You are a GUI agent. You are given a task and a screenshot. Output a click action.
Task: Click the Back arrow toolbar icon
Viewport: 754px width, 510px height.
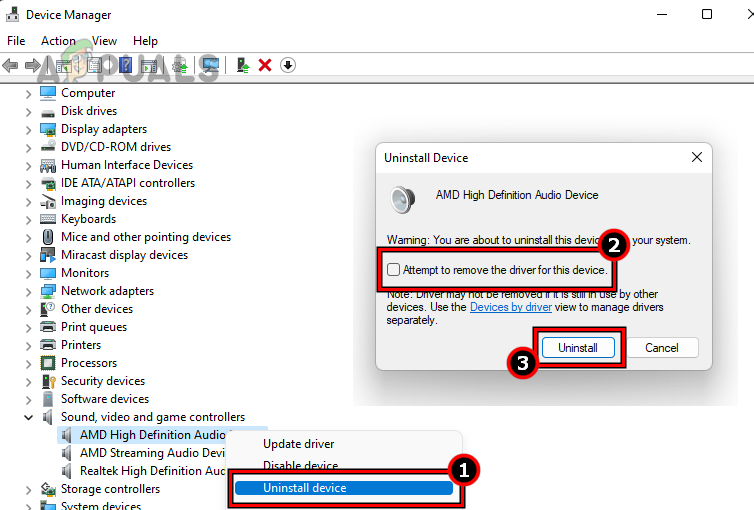click(10, 65)
